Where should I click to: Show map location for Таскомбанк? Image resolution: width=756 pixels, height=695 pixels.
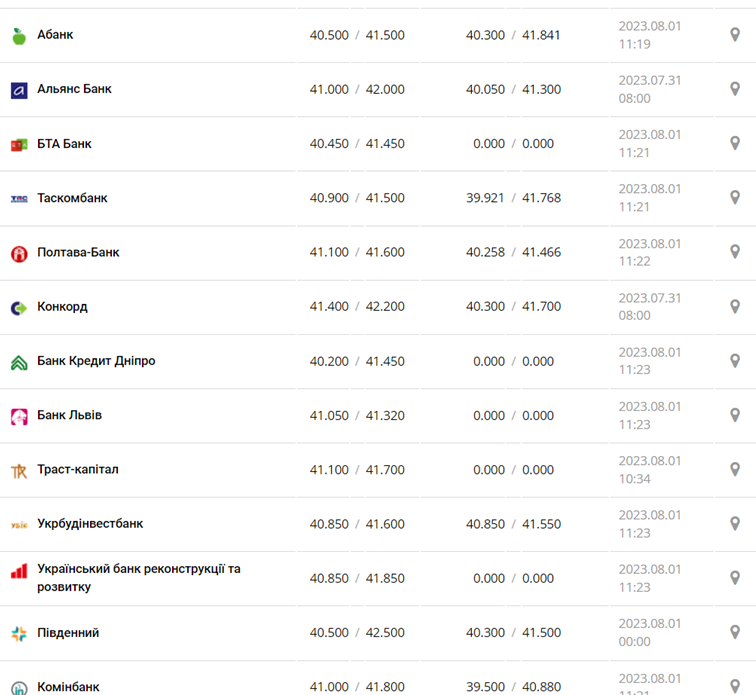735,198
